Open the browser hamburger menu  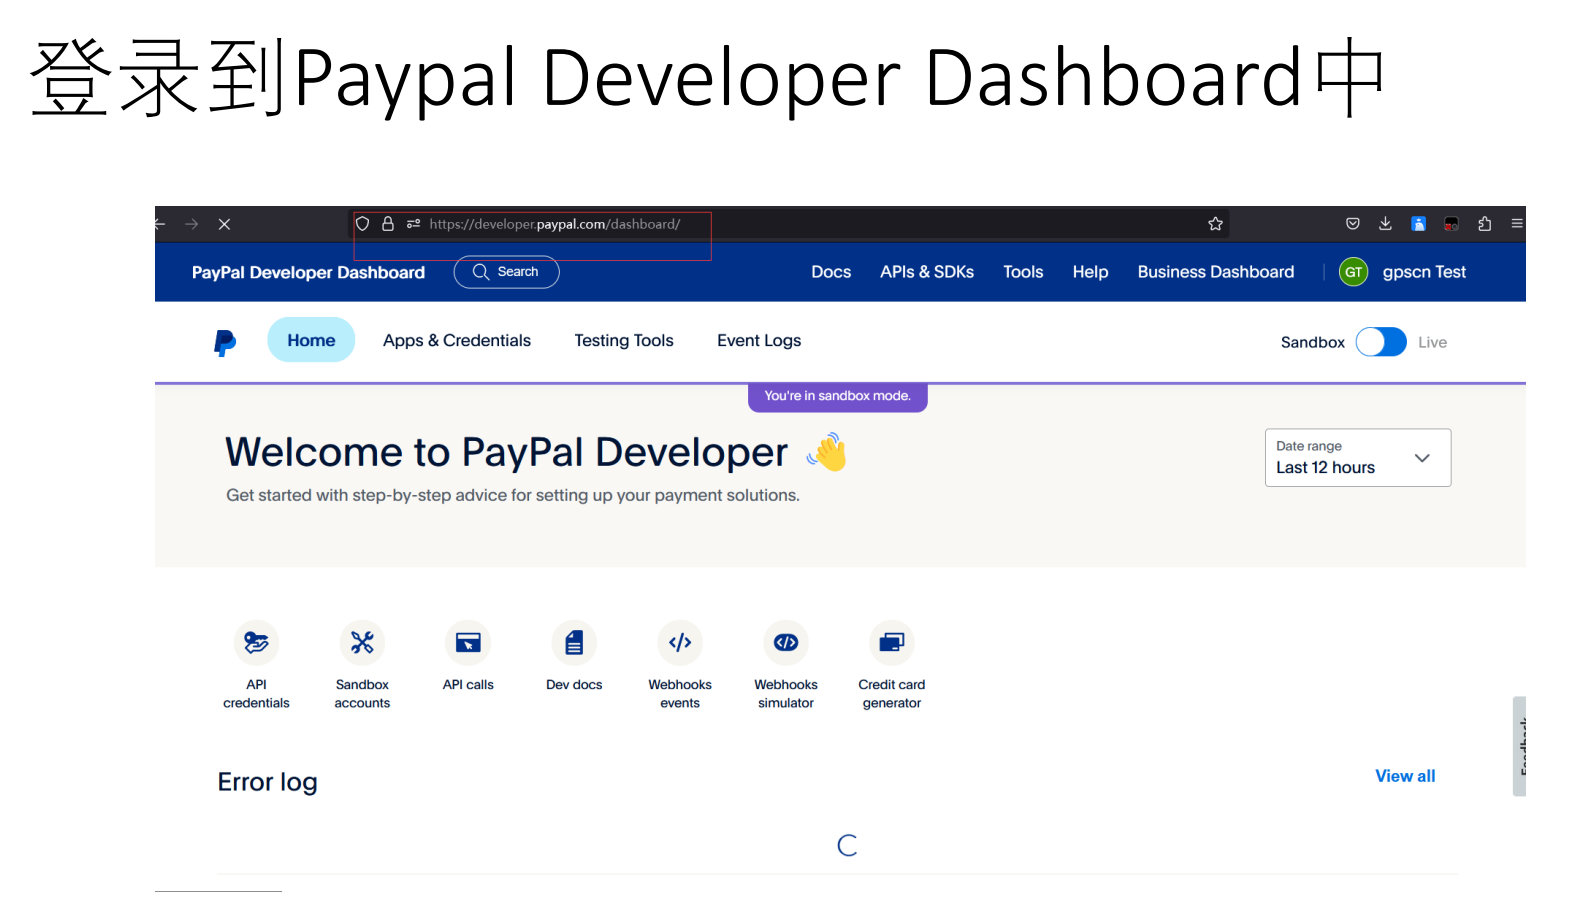[1517, 224]
